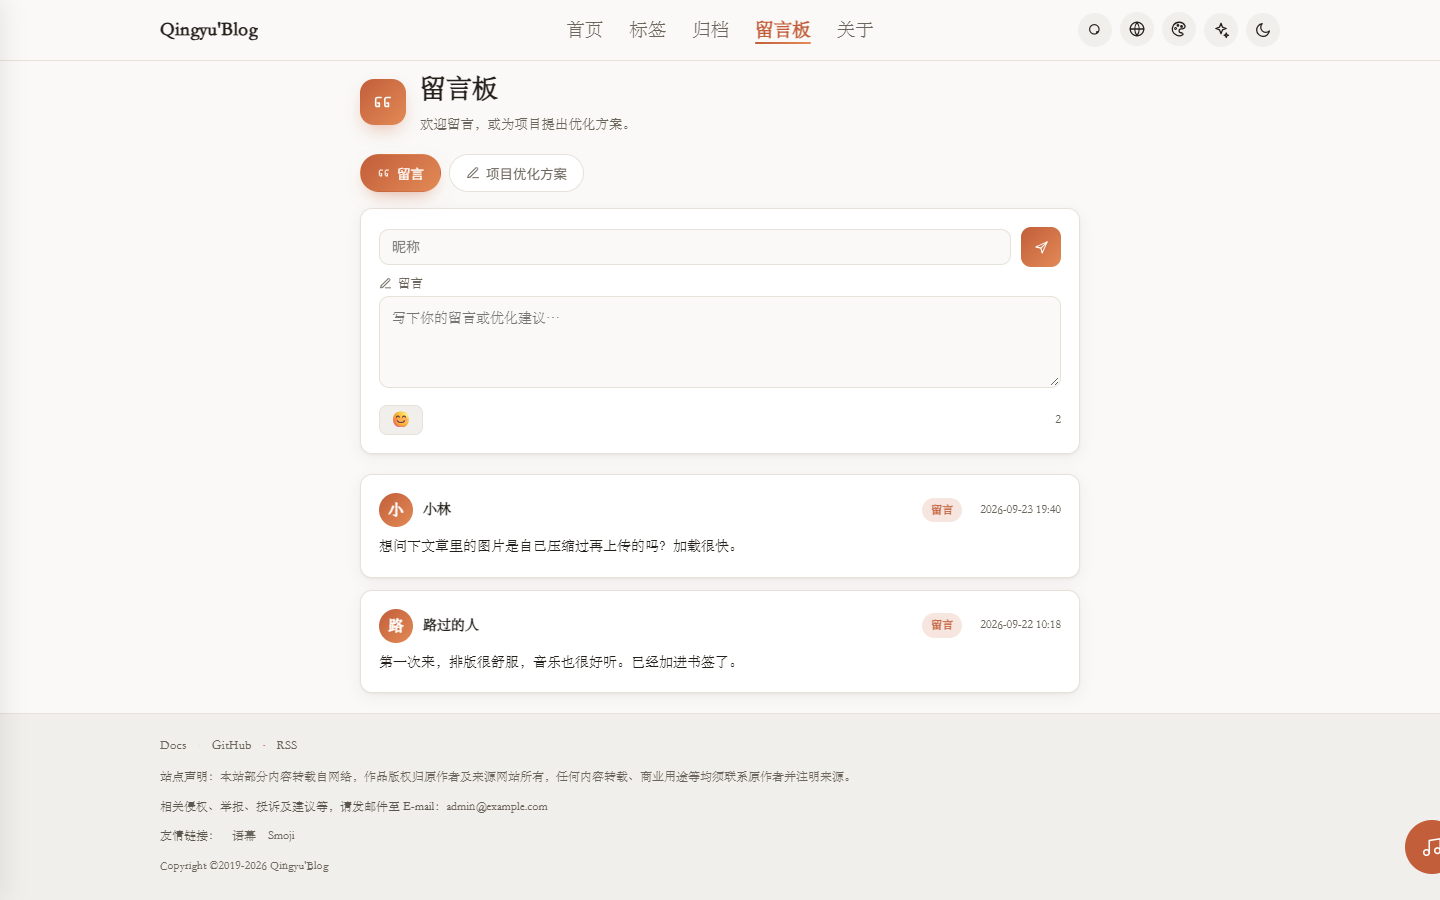Screen dimensions: 1440x900
Task: Click the 路过的人 avatar circle
Action: [396, 626]
